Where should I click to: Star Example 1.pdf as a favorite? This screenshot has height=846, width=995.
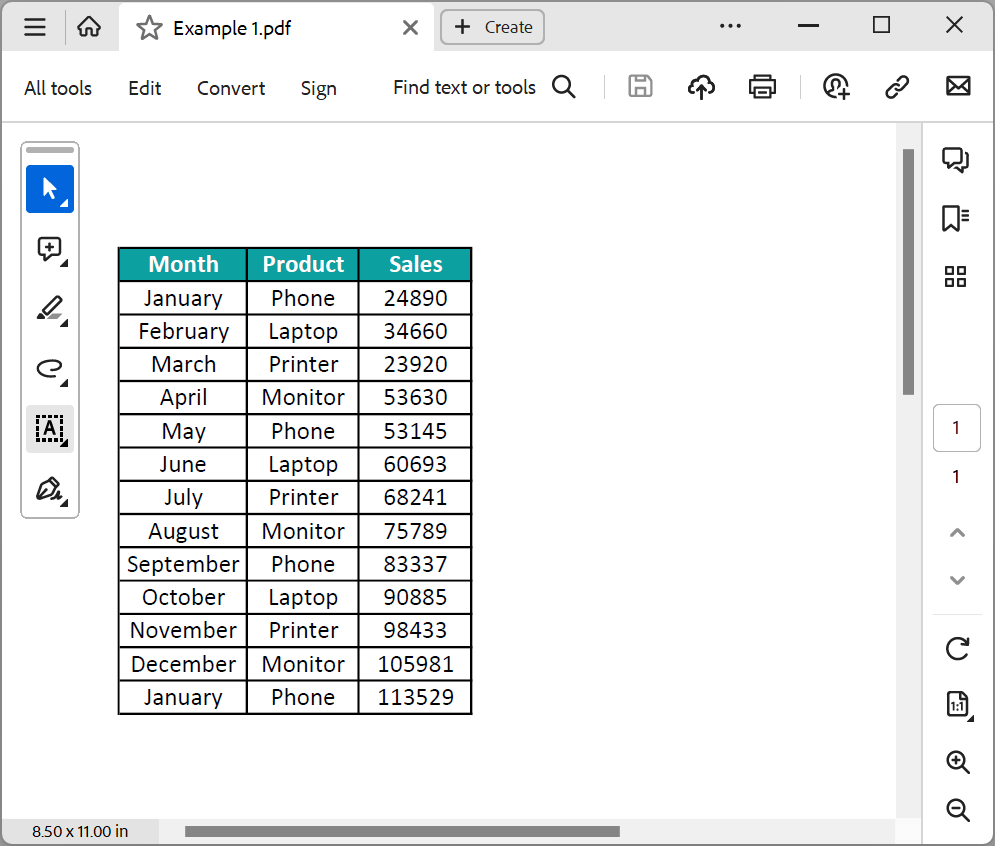(148, 28)
